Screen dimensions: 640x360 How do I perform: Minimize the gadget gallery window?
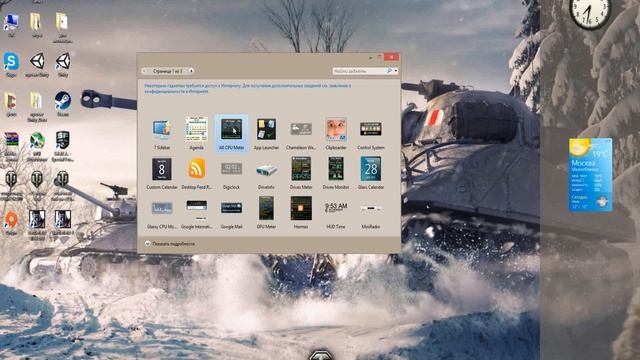pos(371,57)
